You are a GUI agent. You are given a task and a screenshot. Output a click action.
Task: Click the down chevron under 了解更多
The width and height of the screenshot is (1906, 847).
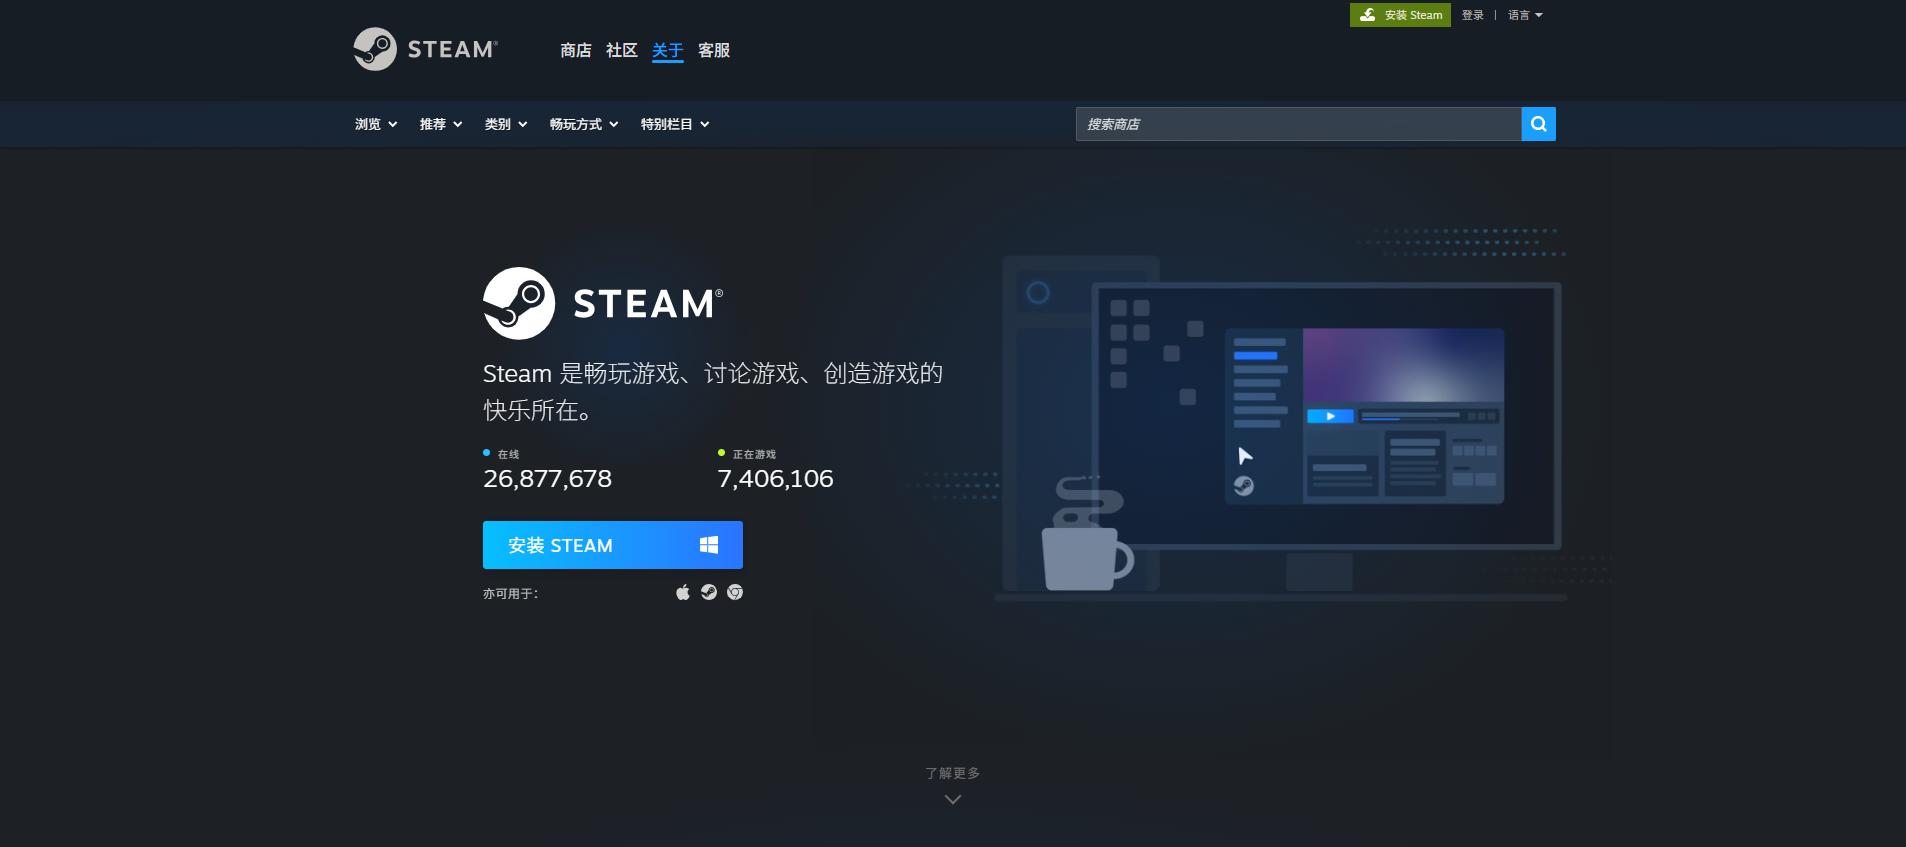[x=953, y=799]
